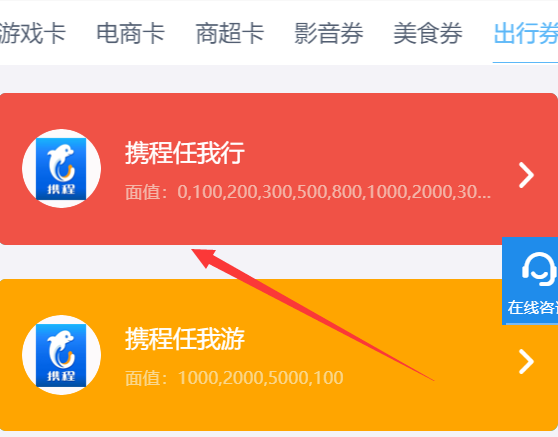Open the 在线咨询 online chat button
The image size is (558, 437).
(530, 281)
